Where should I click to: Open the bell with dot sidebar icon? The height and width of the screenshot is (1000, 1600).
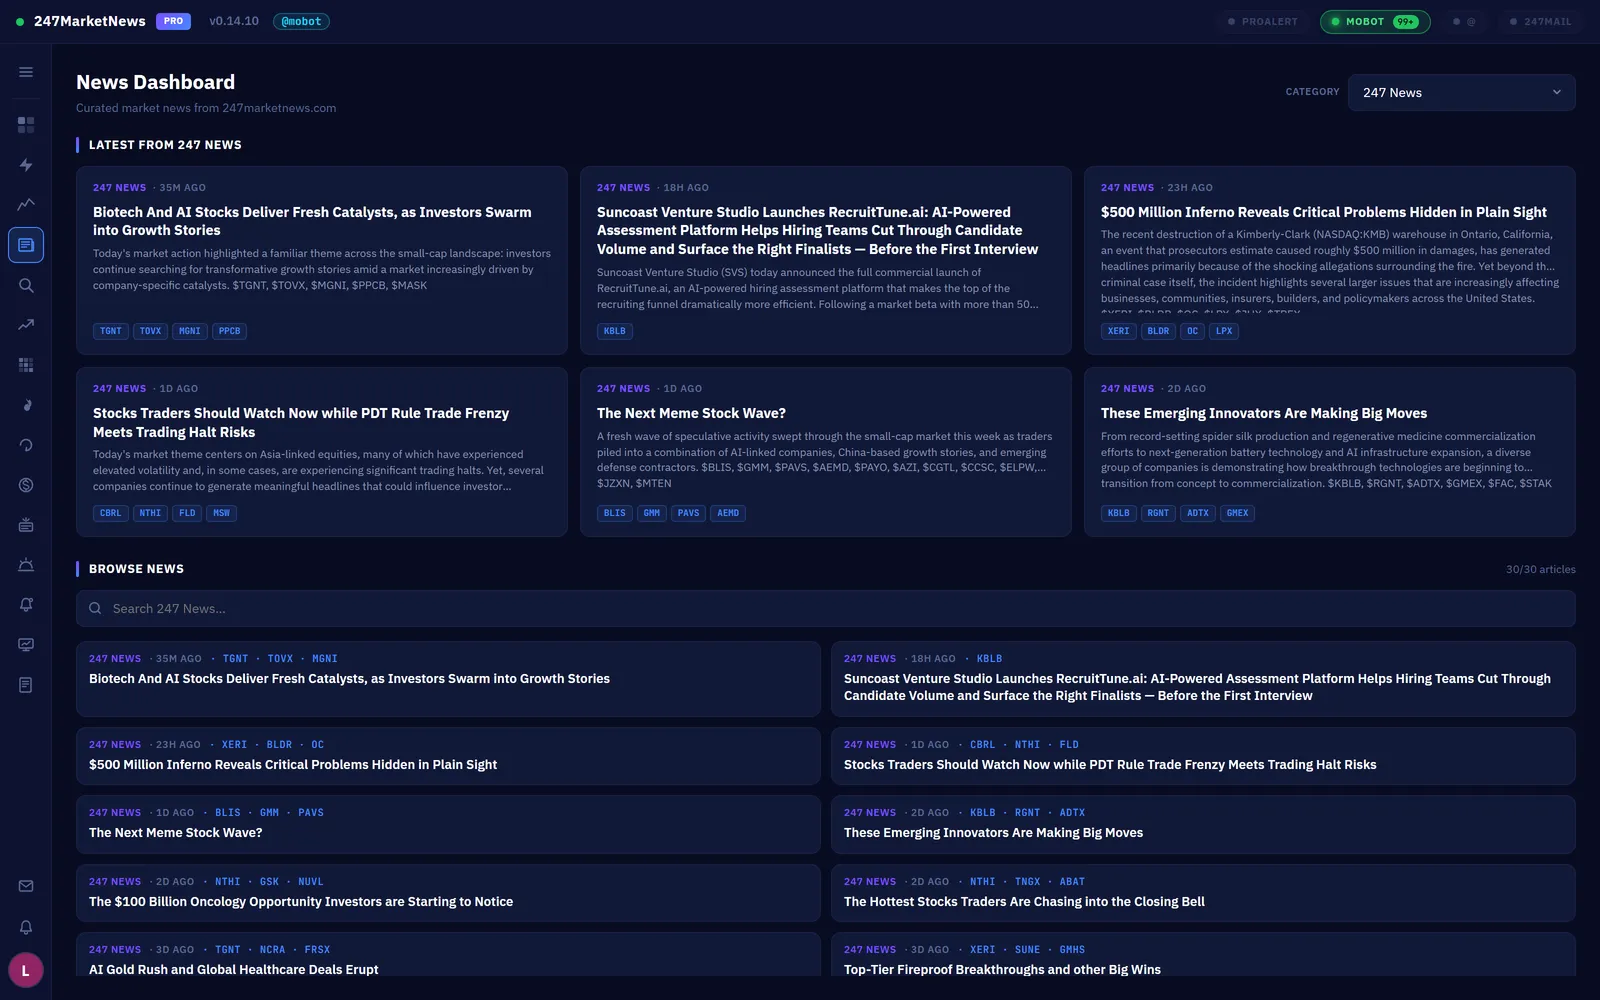click(26, 605)
